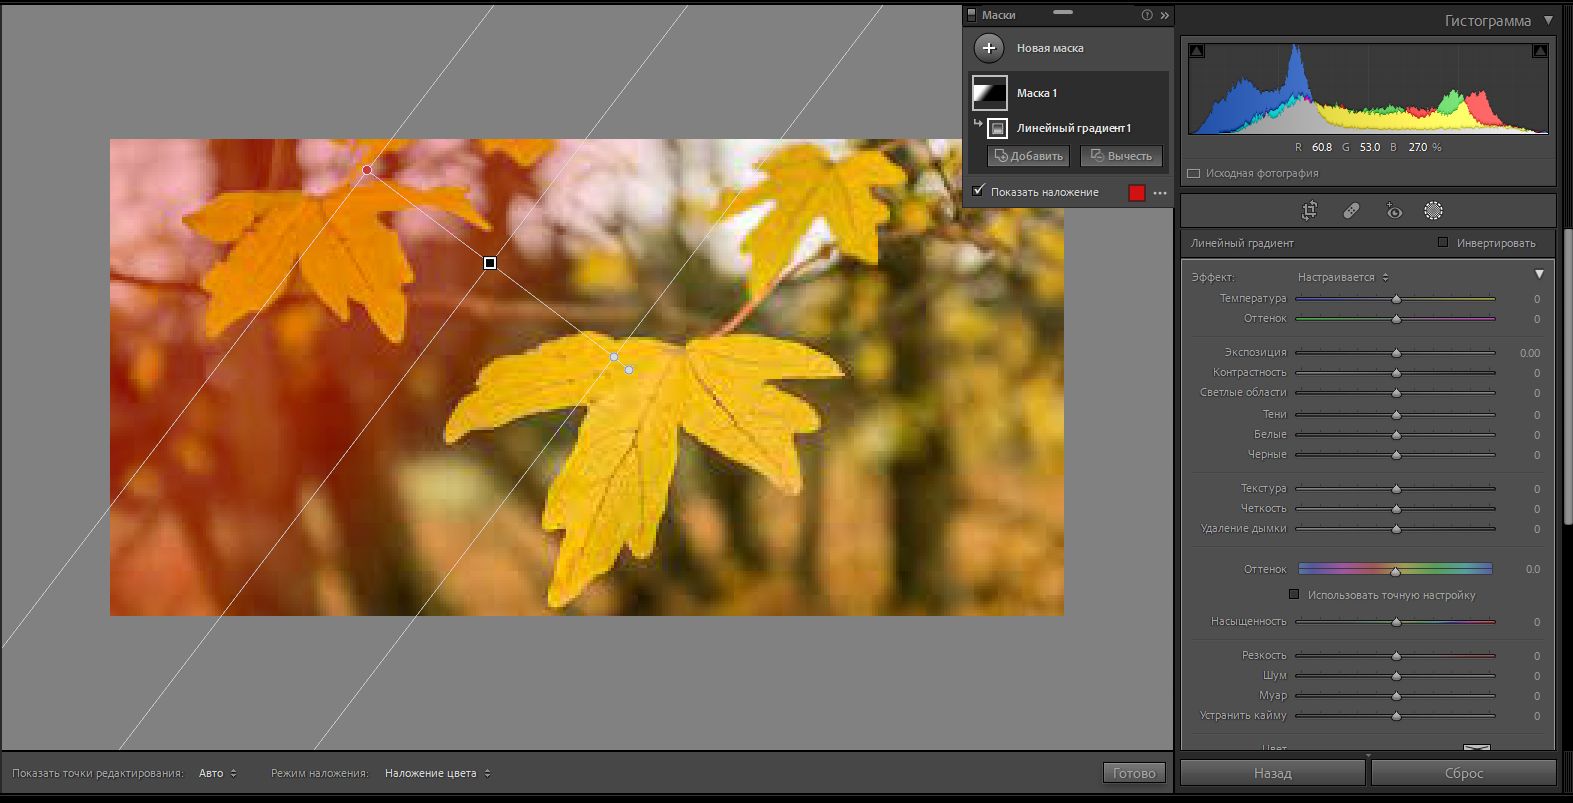Select the Red Eye correction tool icon

coord(1394,211)
